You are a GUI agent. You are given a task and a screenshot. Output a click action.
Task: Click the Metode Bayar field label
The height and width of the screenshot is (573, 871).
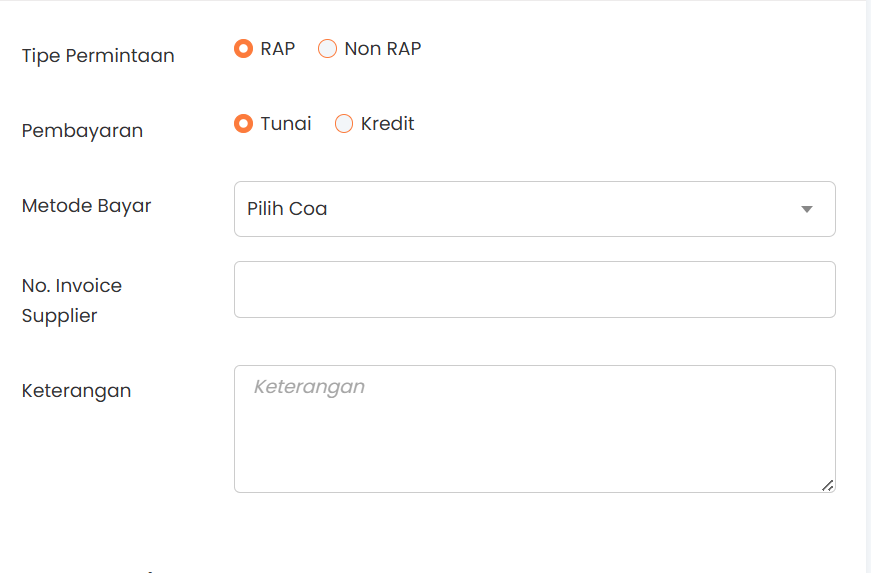[x=87, y=206]
